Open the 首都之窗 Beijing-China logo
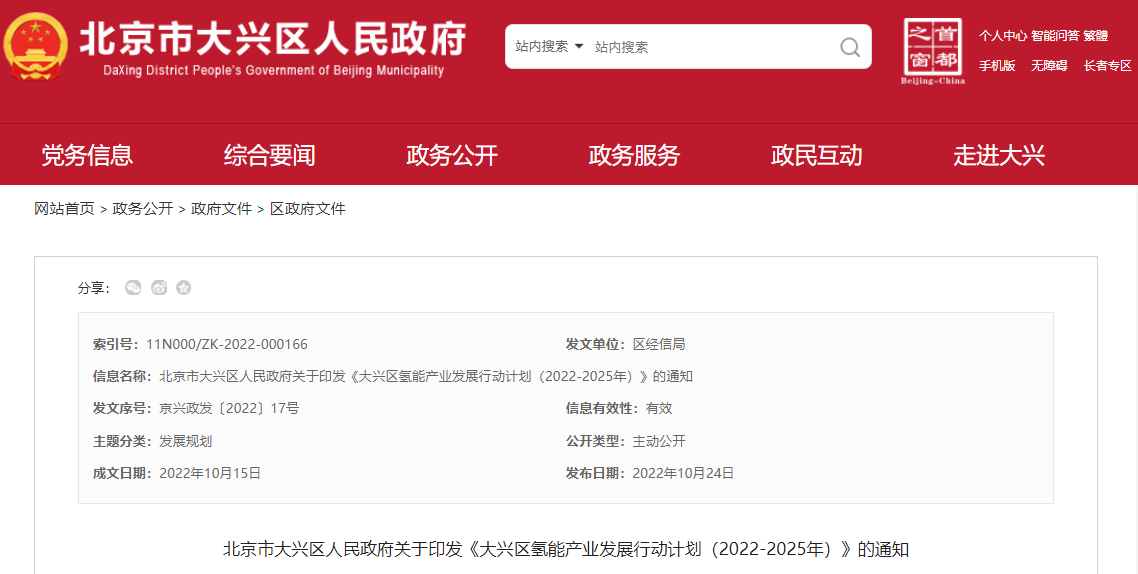Screen dimensions: 1138x574 [x=932, y=51]
